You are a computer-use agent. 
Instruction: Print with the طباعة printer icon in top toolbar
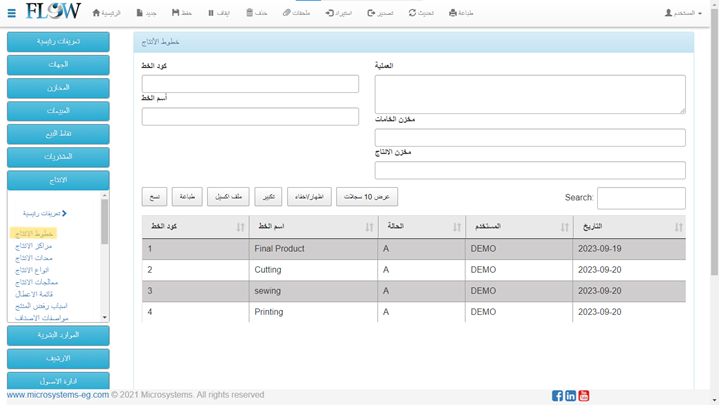point(461,13)
